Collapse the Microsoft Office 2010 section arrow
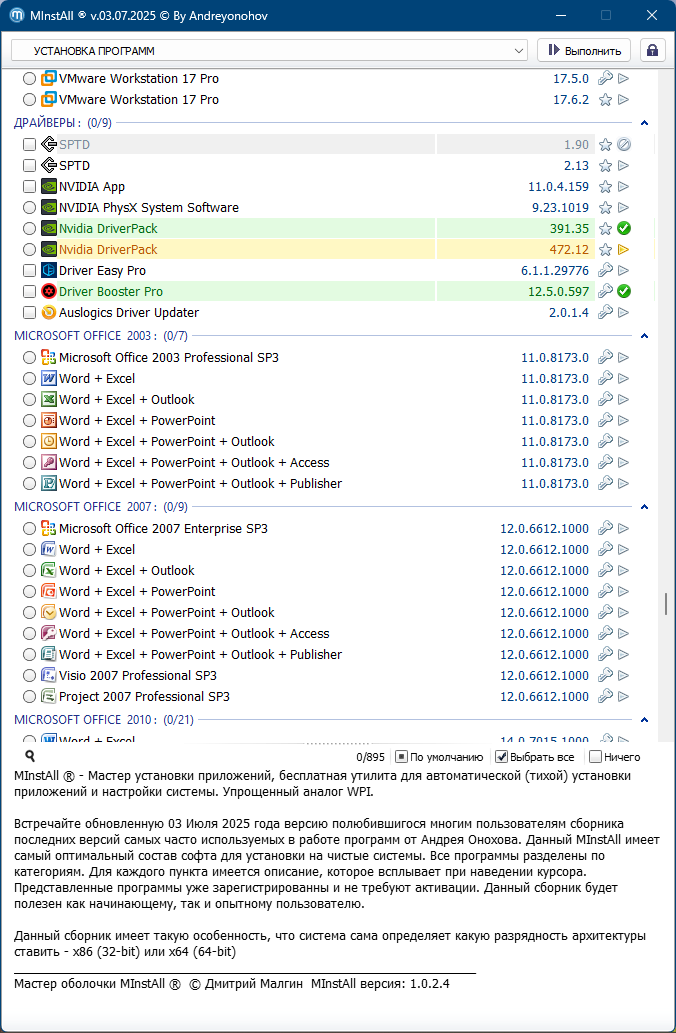The image size is (676, 1033). coord(644,719)
